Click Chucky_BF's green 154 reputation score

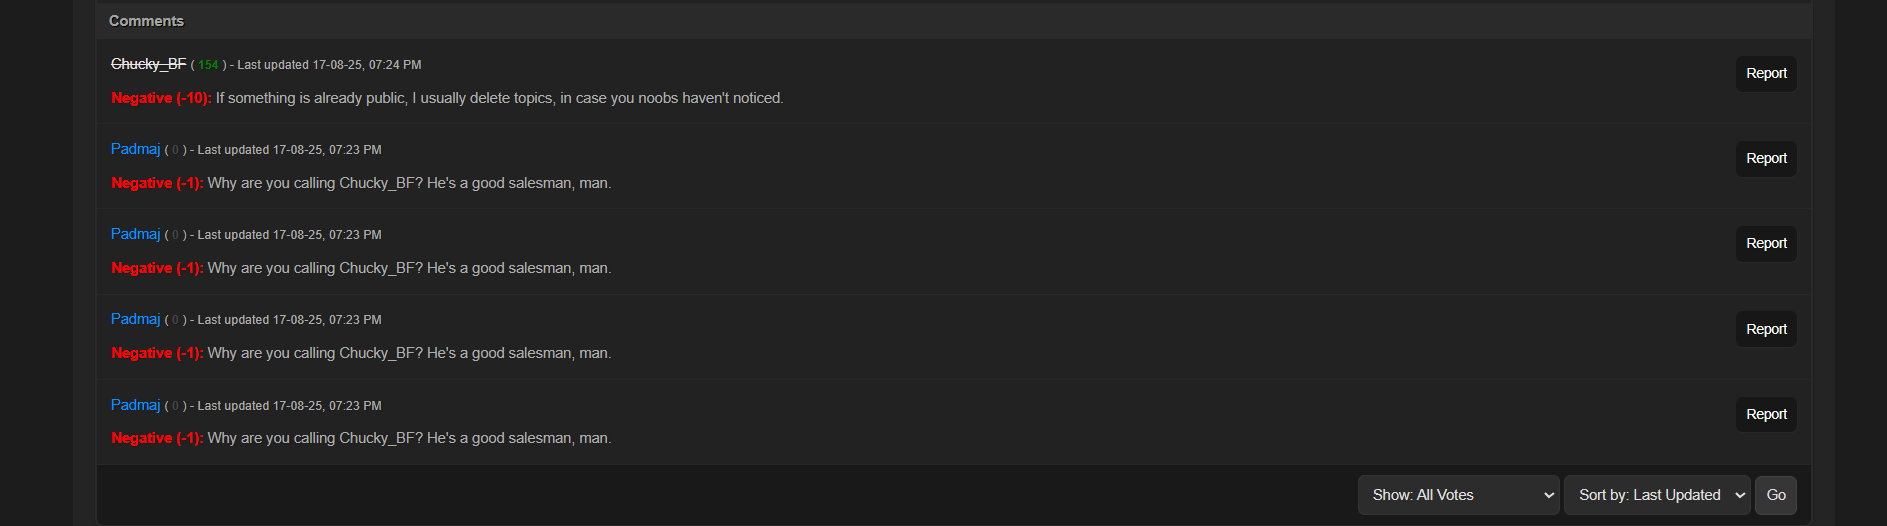click(x=208, y=65)
